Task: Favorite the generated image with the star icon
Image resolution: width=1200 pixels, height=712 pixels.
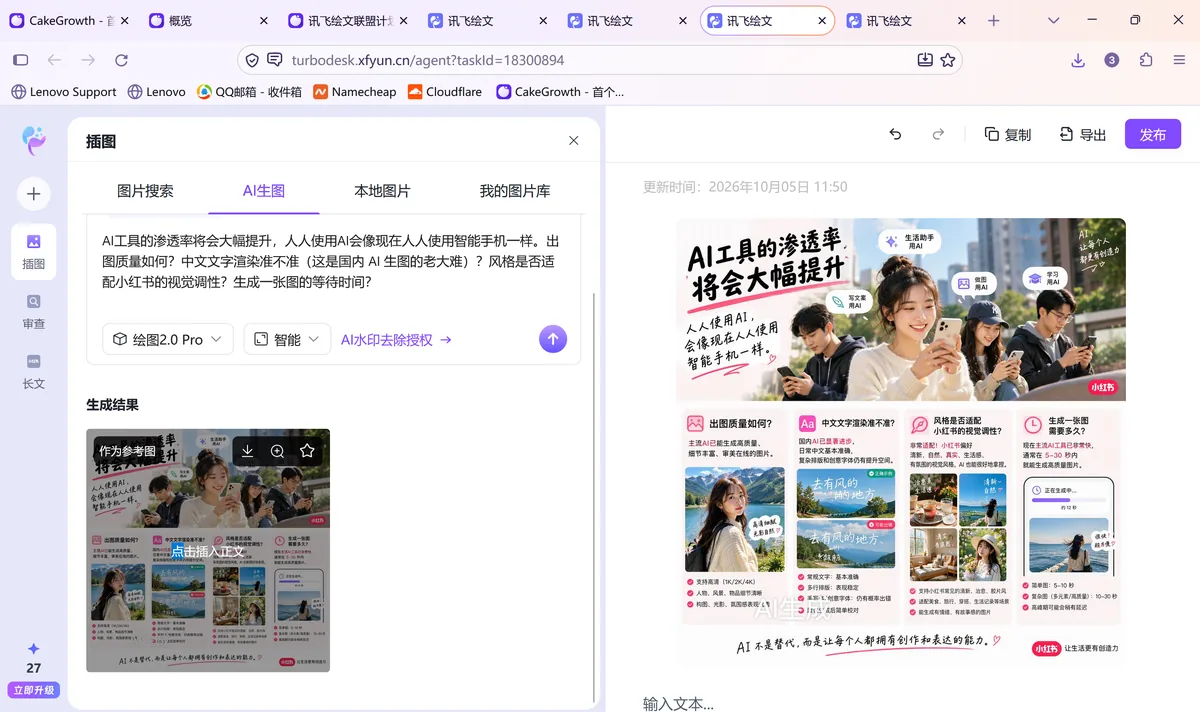Action: 307,451
